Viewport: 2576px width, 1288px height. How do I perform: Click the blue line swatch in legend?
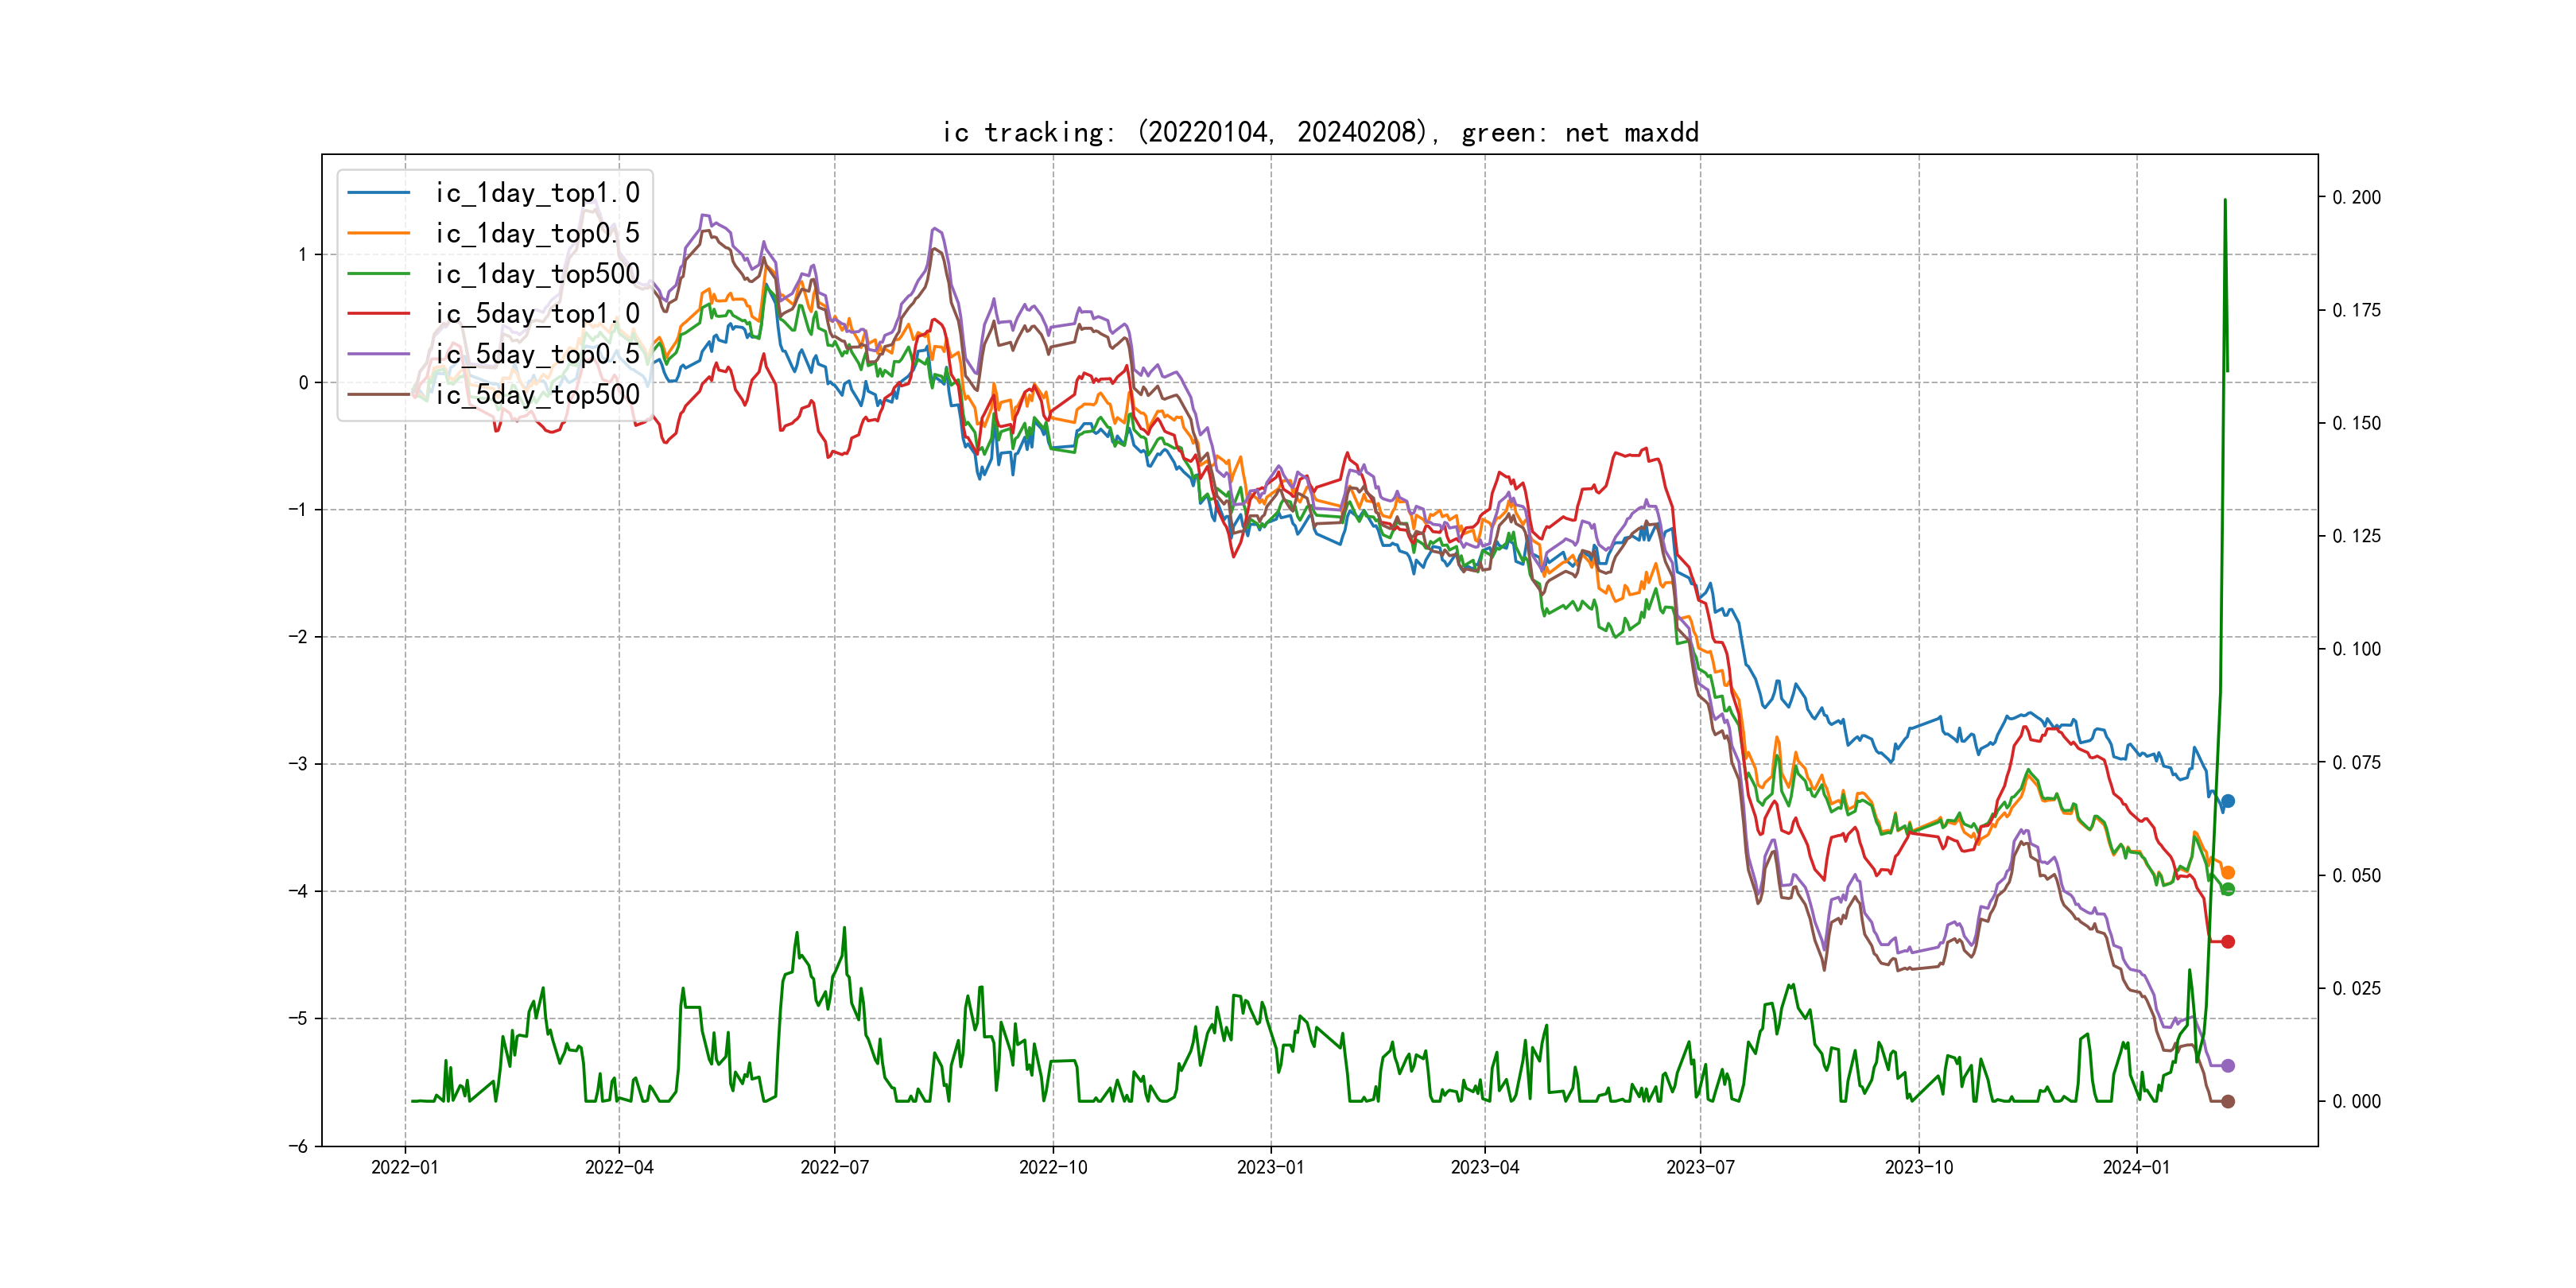tap(379, 193)
